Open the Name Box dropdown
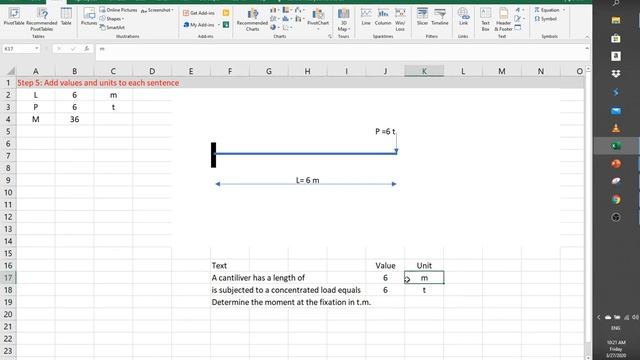The image size is (640, 360). tap(37, 49)
